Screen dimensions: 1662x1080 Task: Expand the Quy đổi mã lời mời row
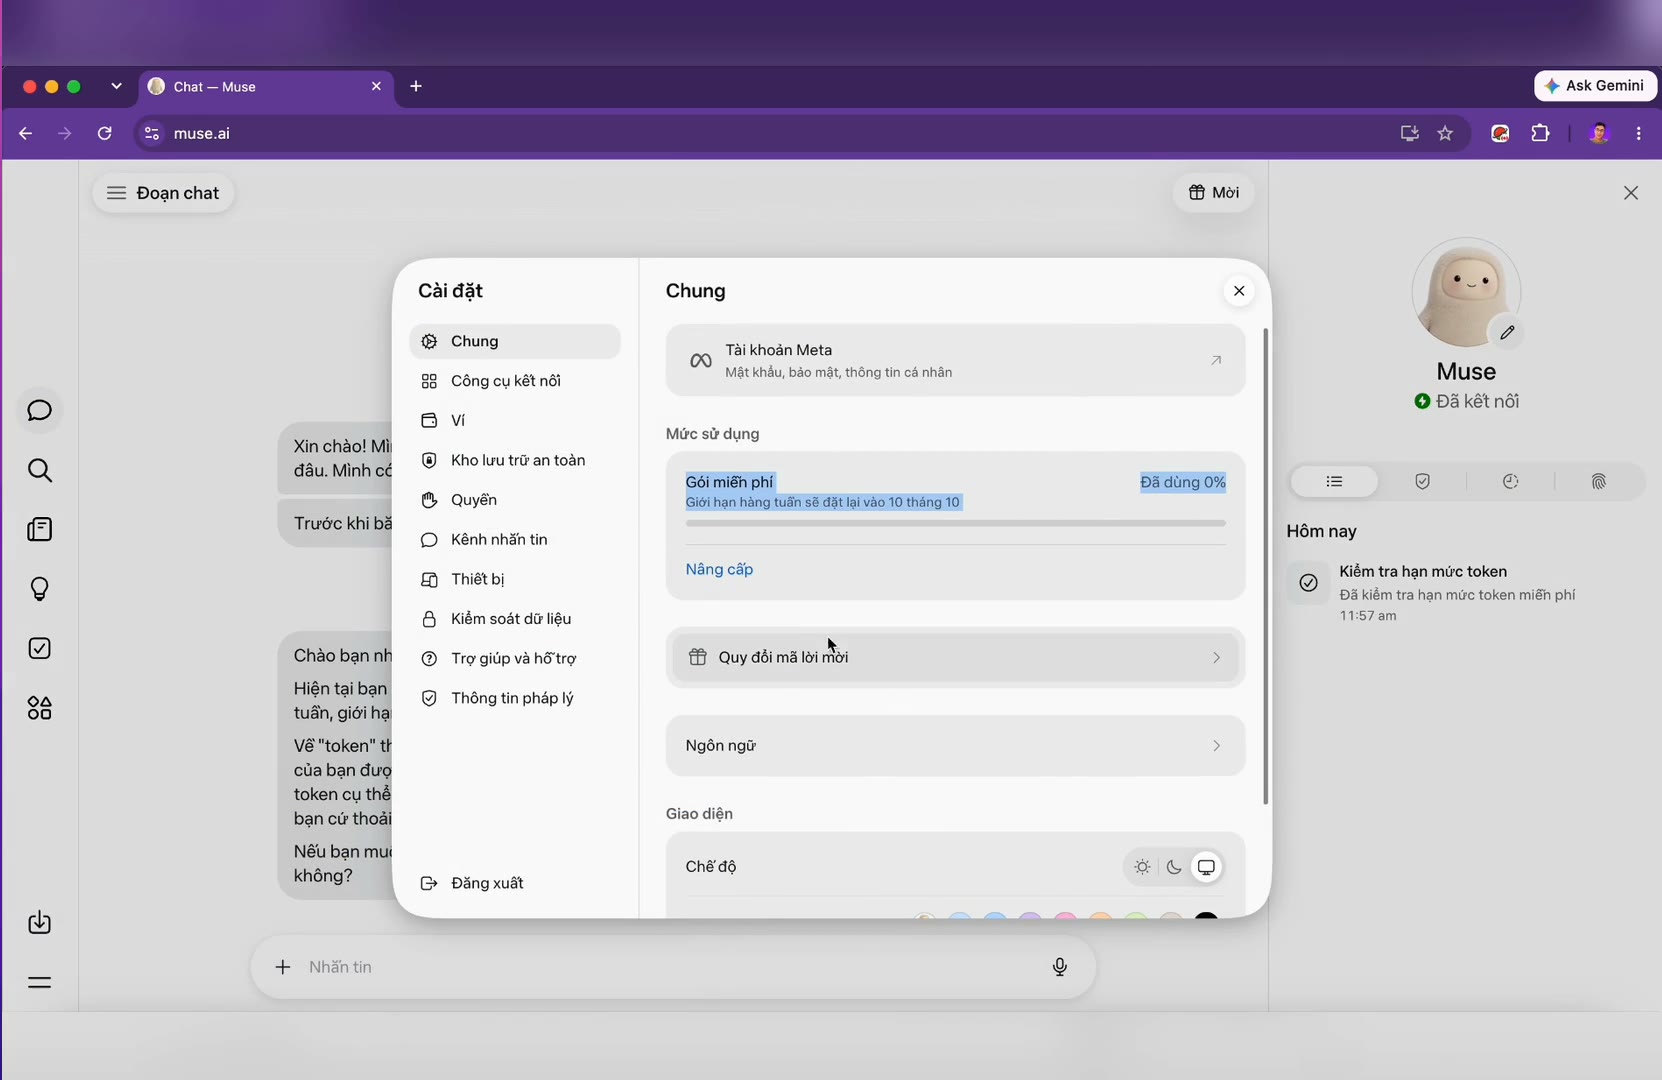[x=955, y=657]
